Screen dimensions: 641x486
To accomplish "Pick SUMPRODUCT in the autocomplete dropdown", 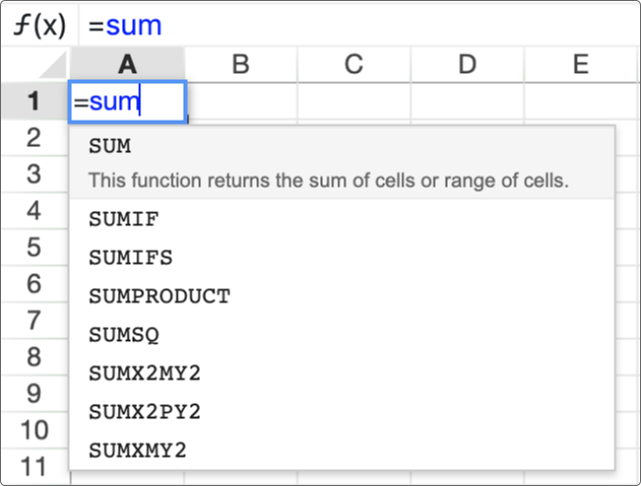I will [x=342, y=296].
